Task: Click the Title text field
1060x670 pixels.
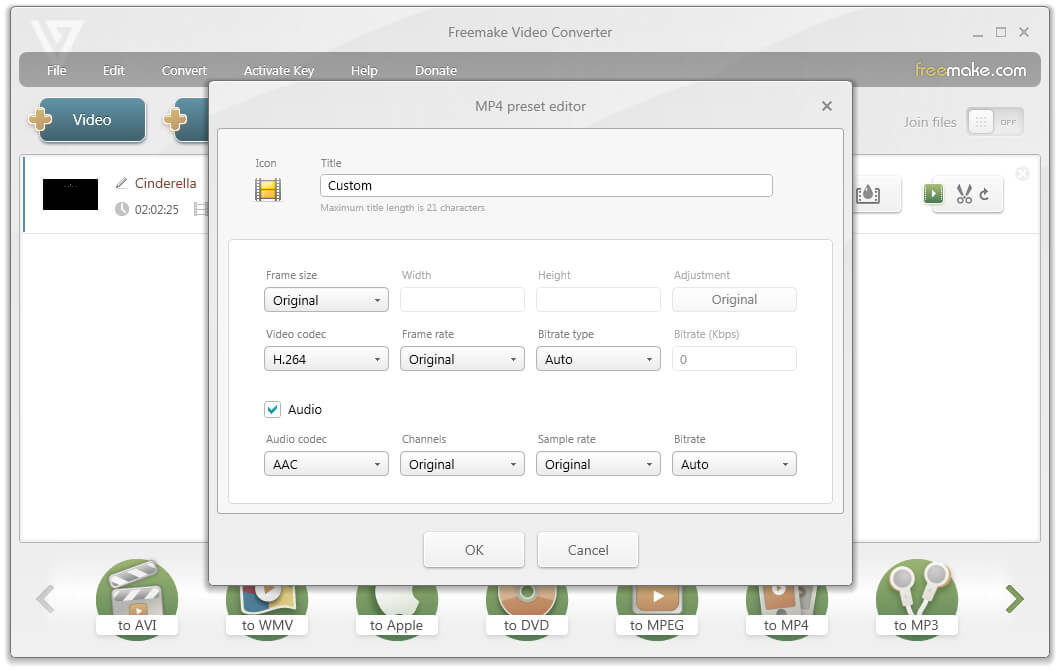Action: click(x=546, y=186)
